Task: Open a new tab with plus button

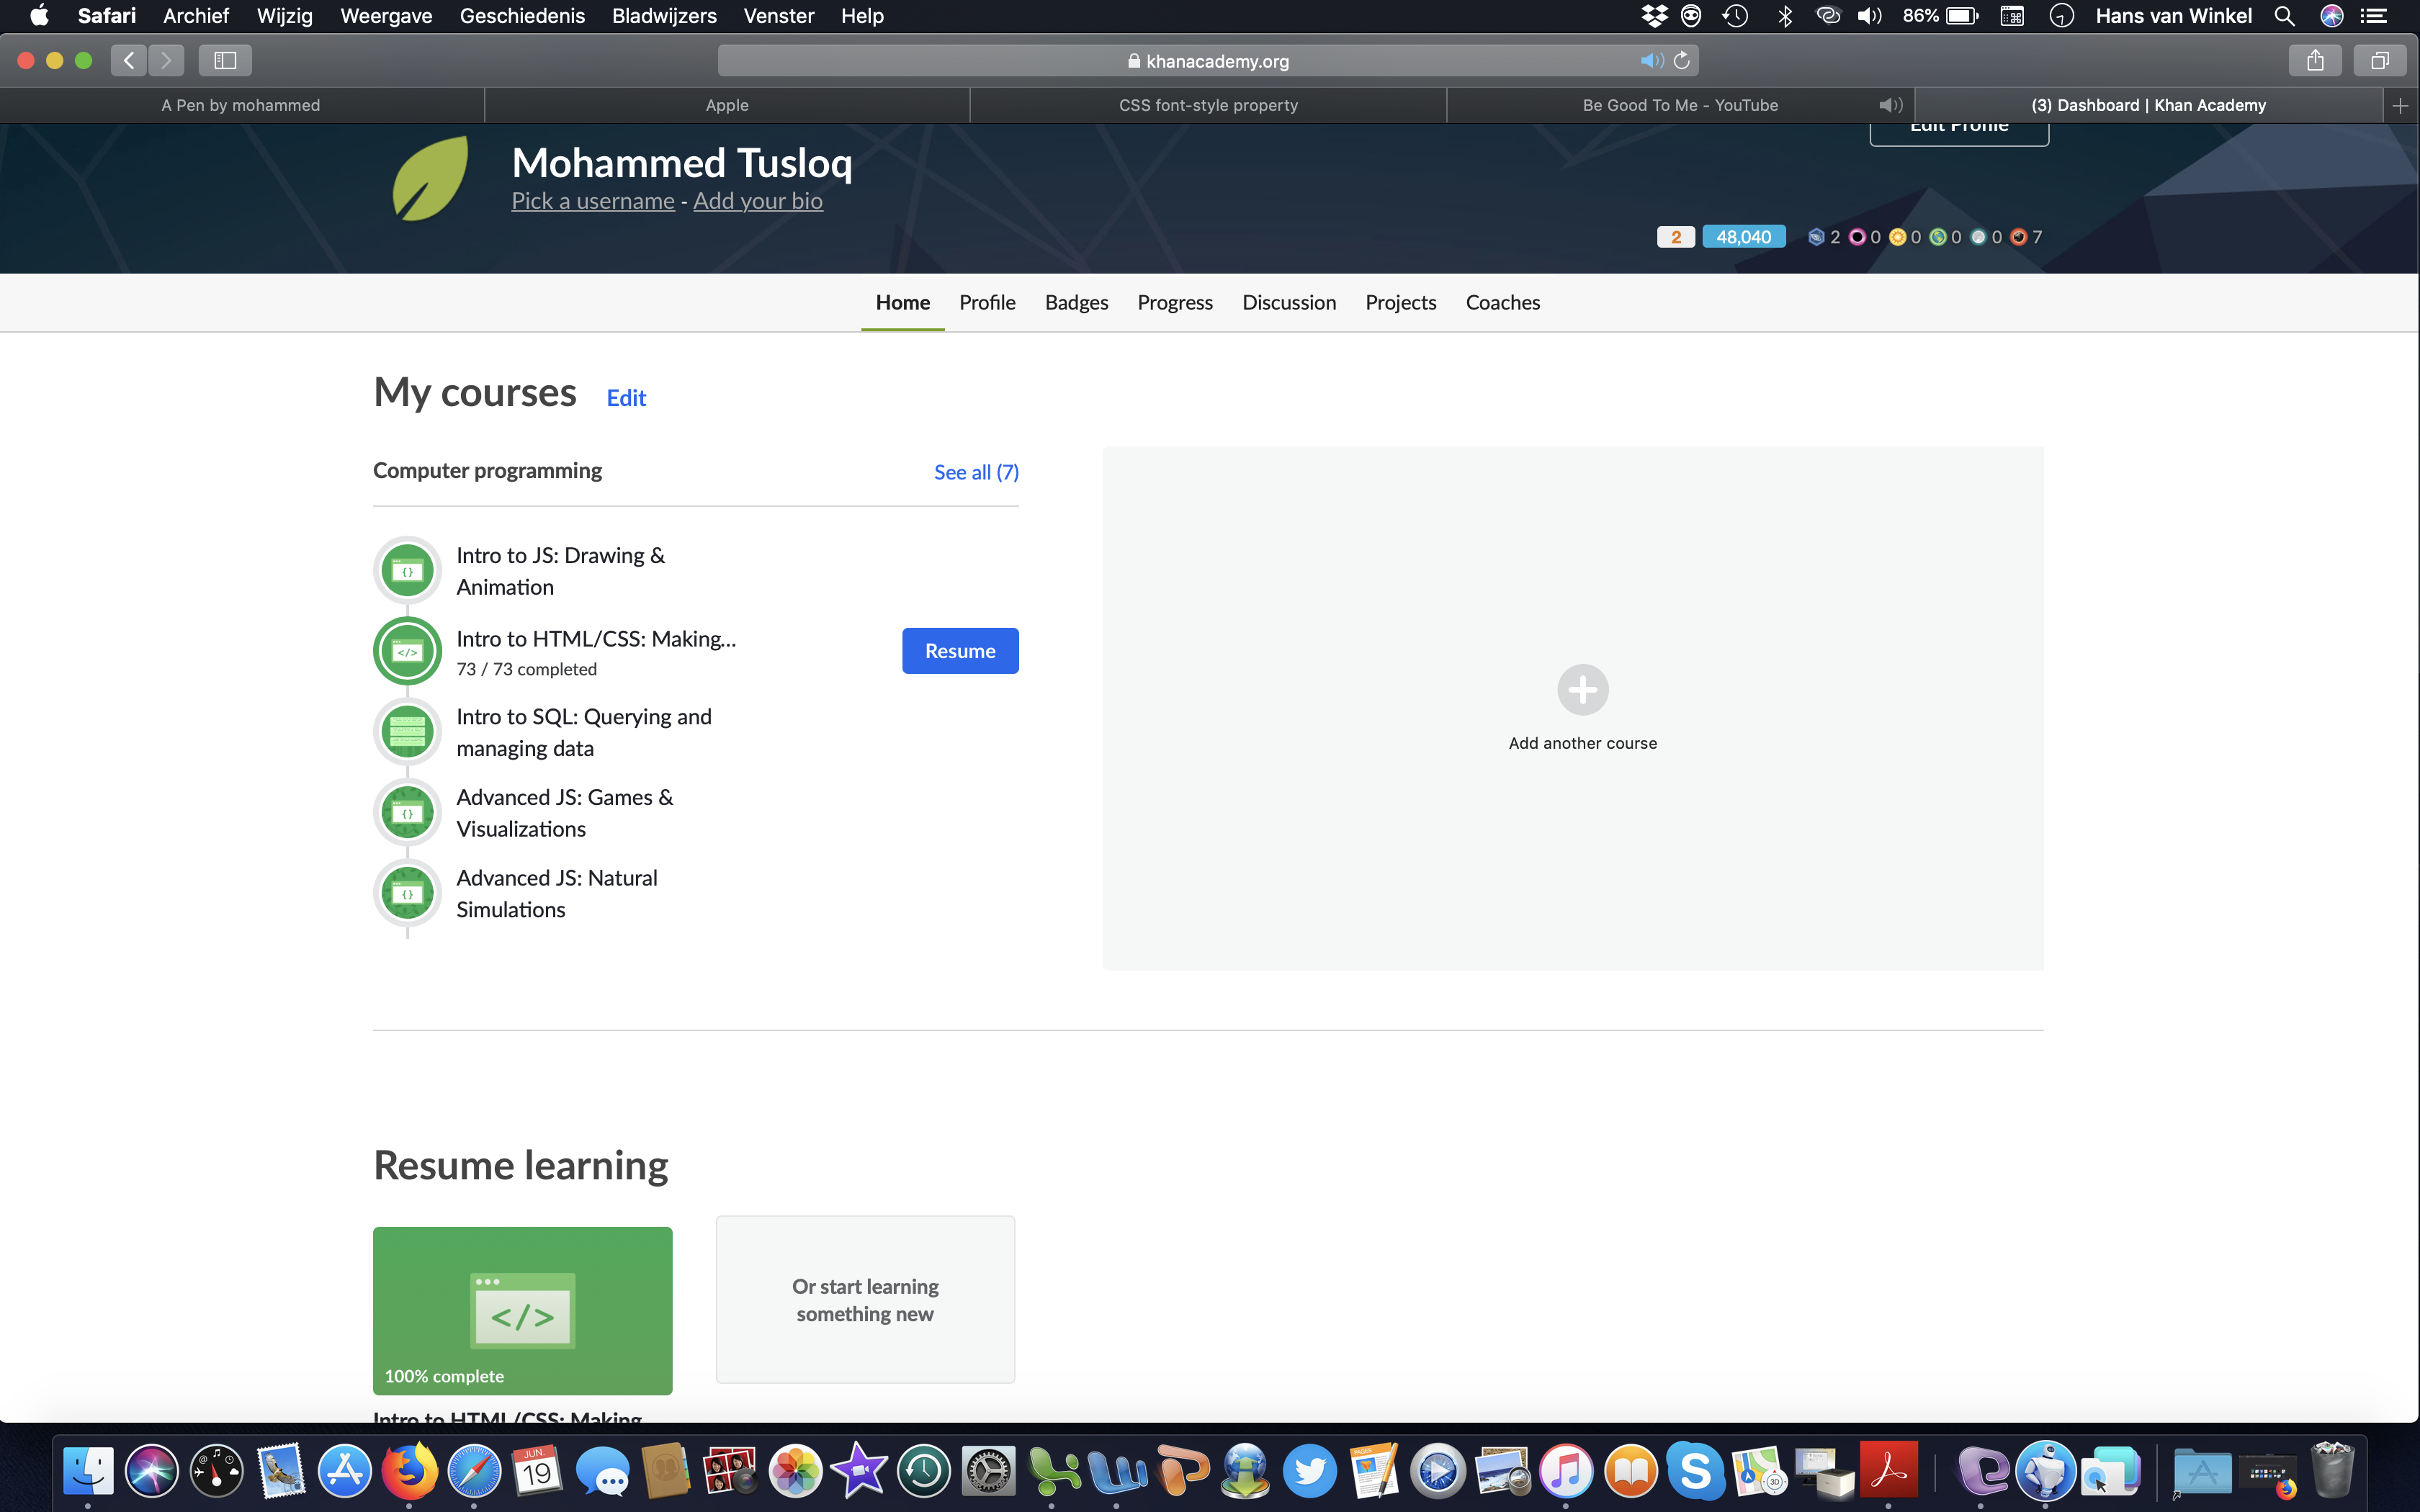Action: 2400,105
